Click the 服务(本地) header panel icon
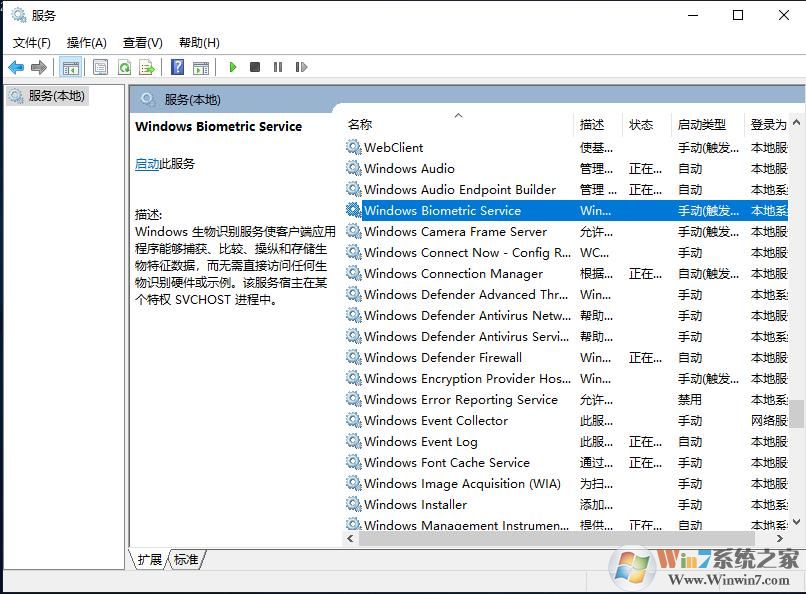Viewport: 806px width, 594px height. point(148,99)
